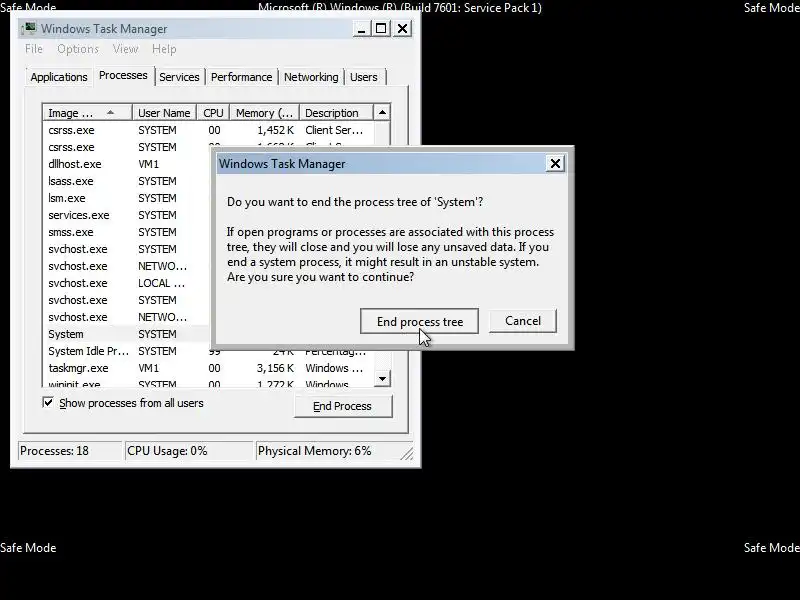Image resolution: width=800 pixels, height=600 pixels.
Task: Go to the Networking tab
Action: [x=311, y=77]
